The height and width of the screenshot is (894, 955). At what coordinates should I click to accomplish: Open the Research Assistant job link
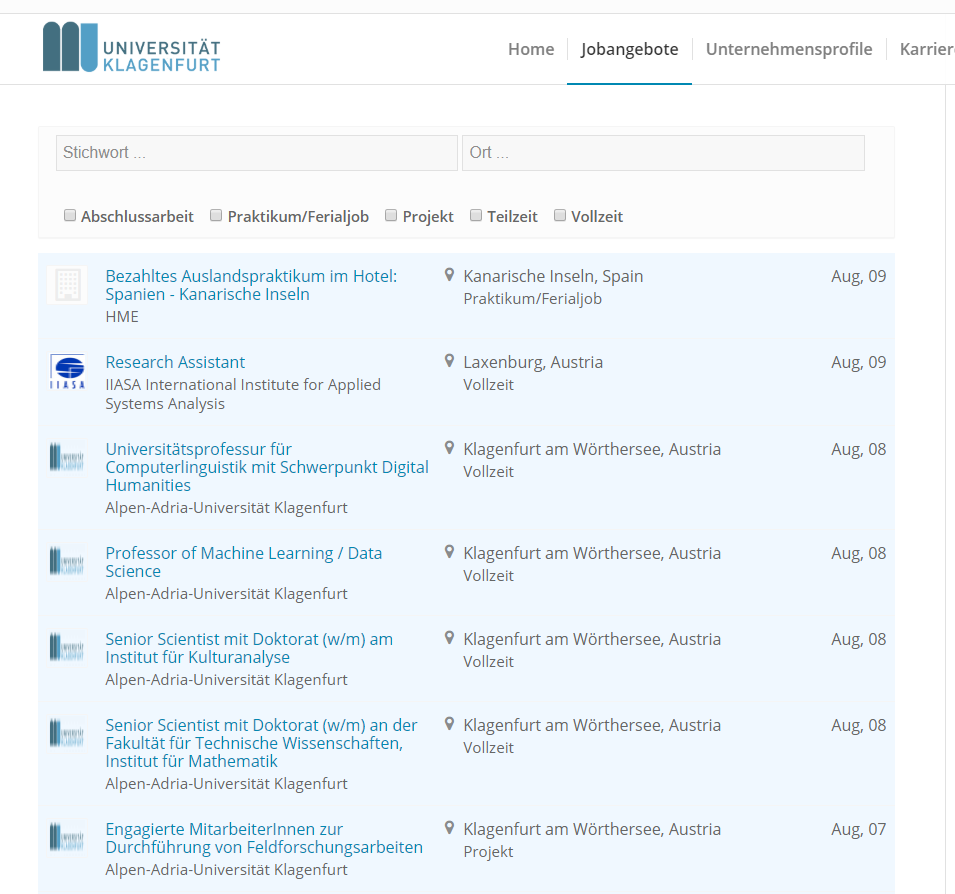point(175,362)
